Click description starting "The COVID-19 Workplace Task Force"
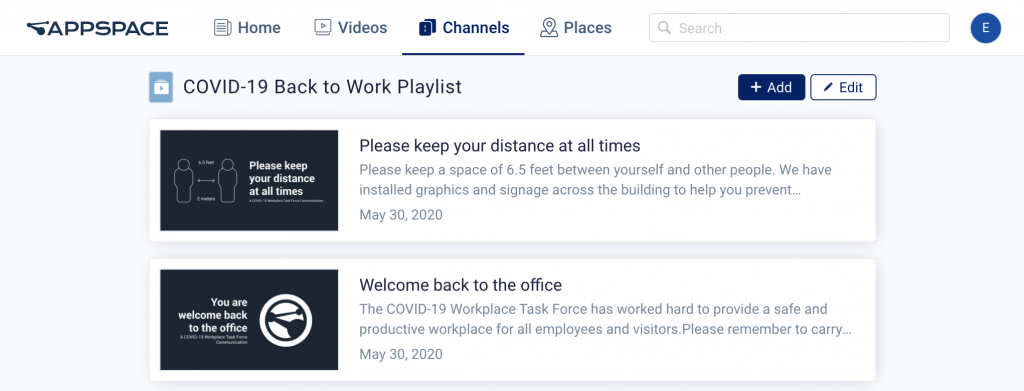 tap(605, 319)
